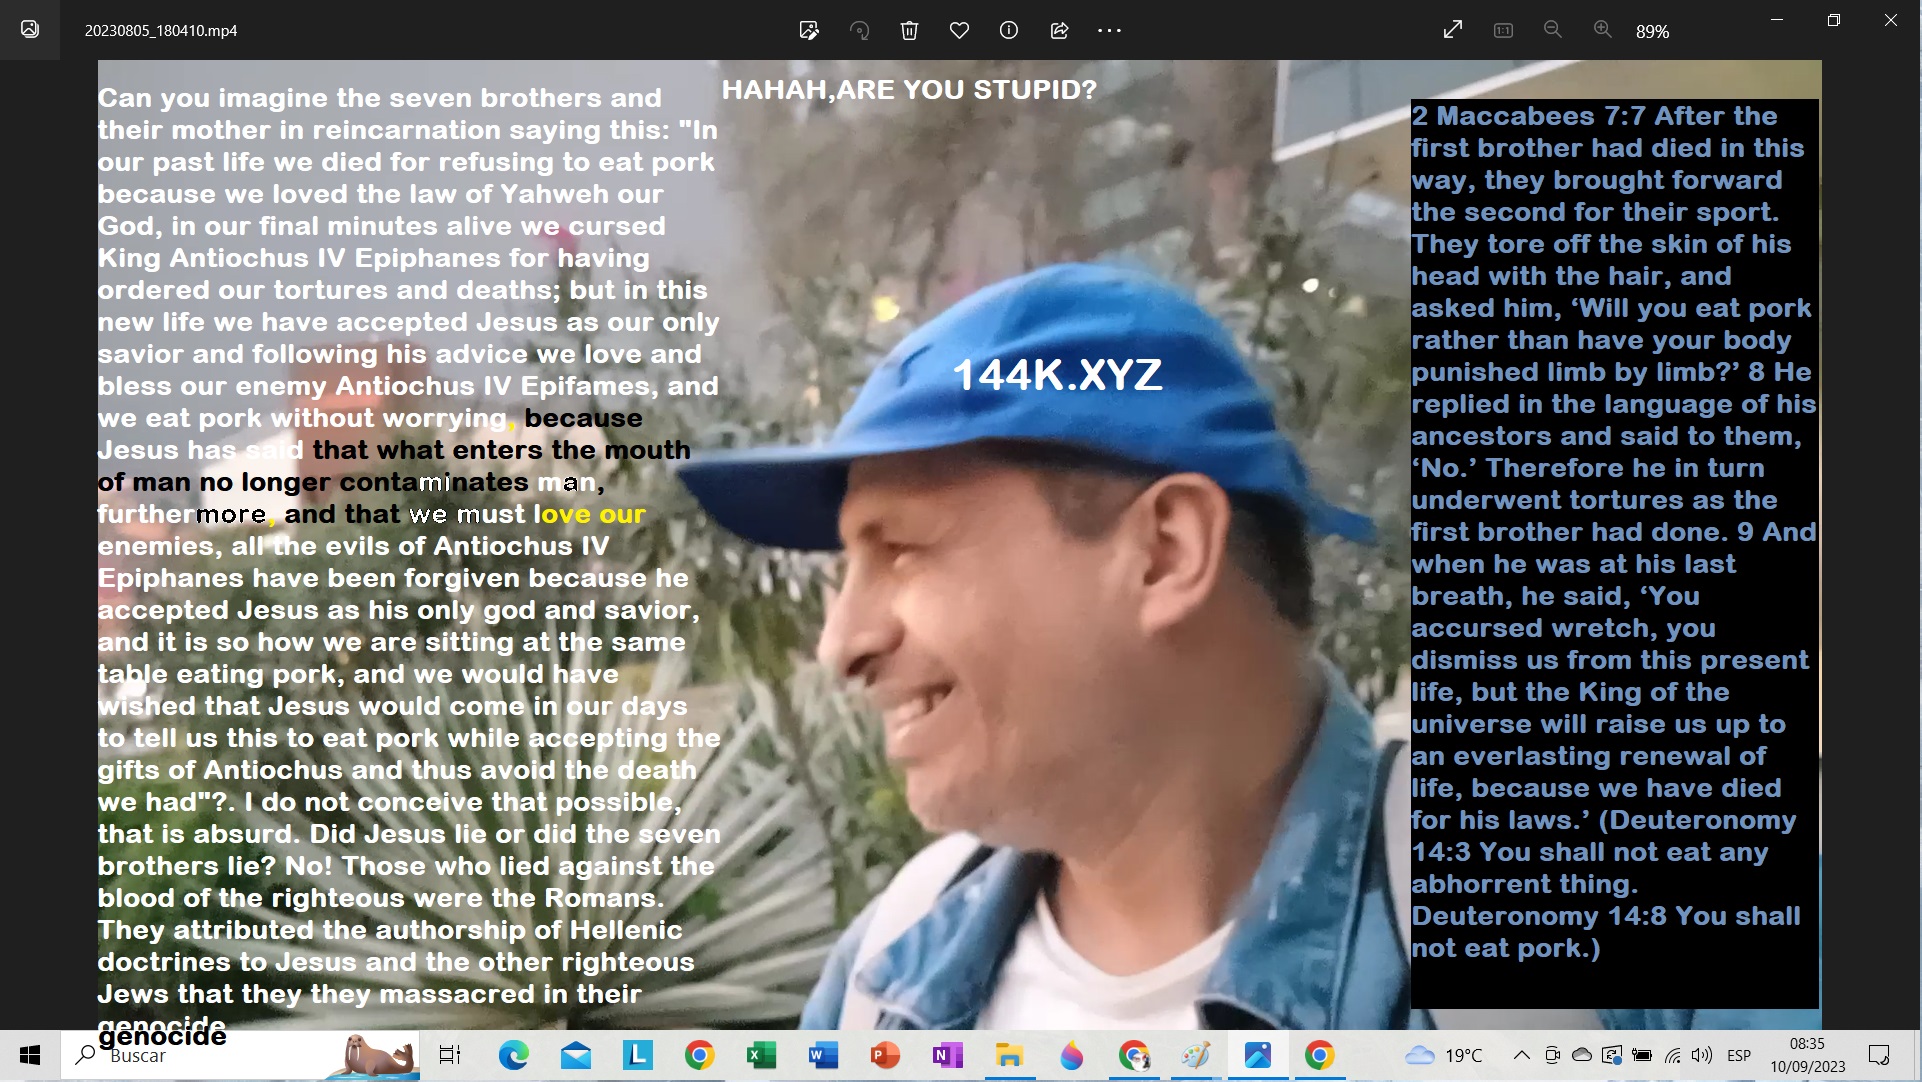Click the Photos app icon at top-left

coord(30,30)
